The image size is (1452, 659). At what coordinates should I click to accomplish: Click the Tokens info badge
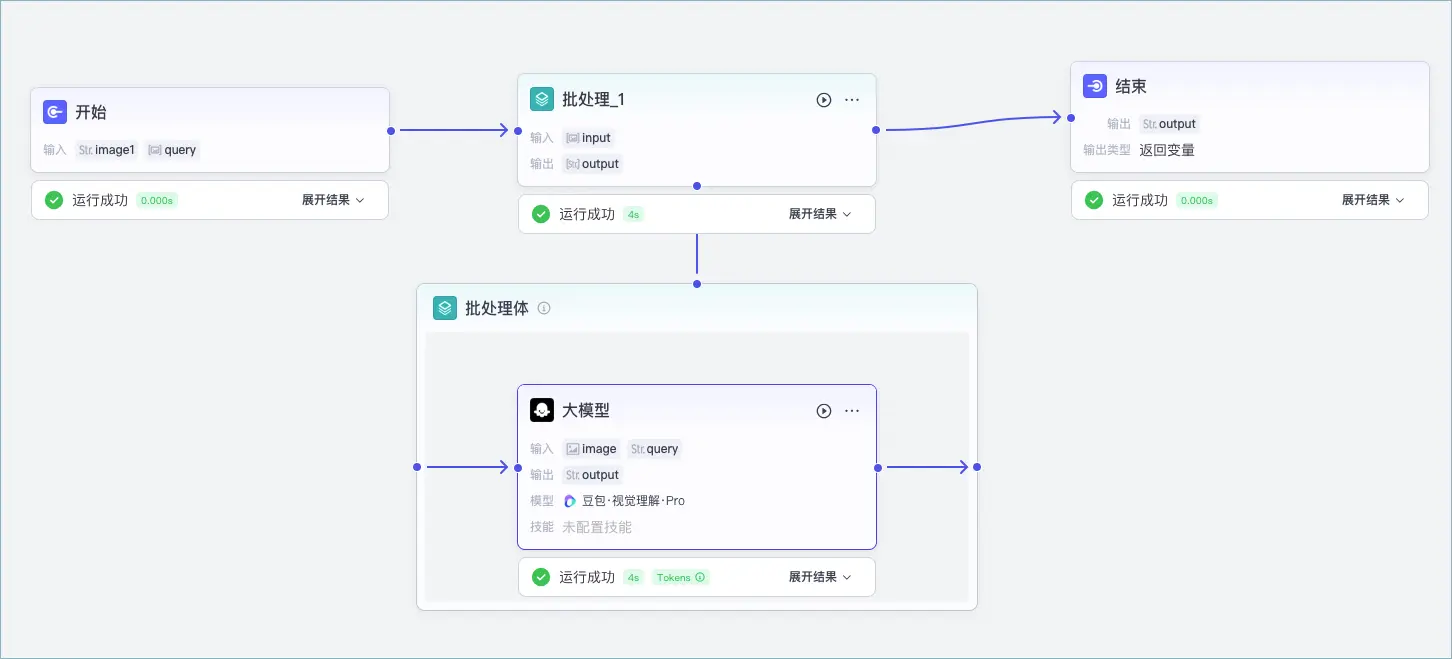681,577
